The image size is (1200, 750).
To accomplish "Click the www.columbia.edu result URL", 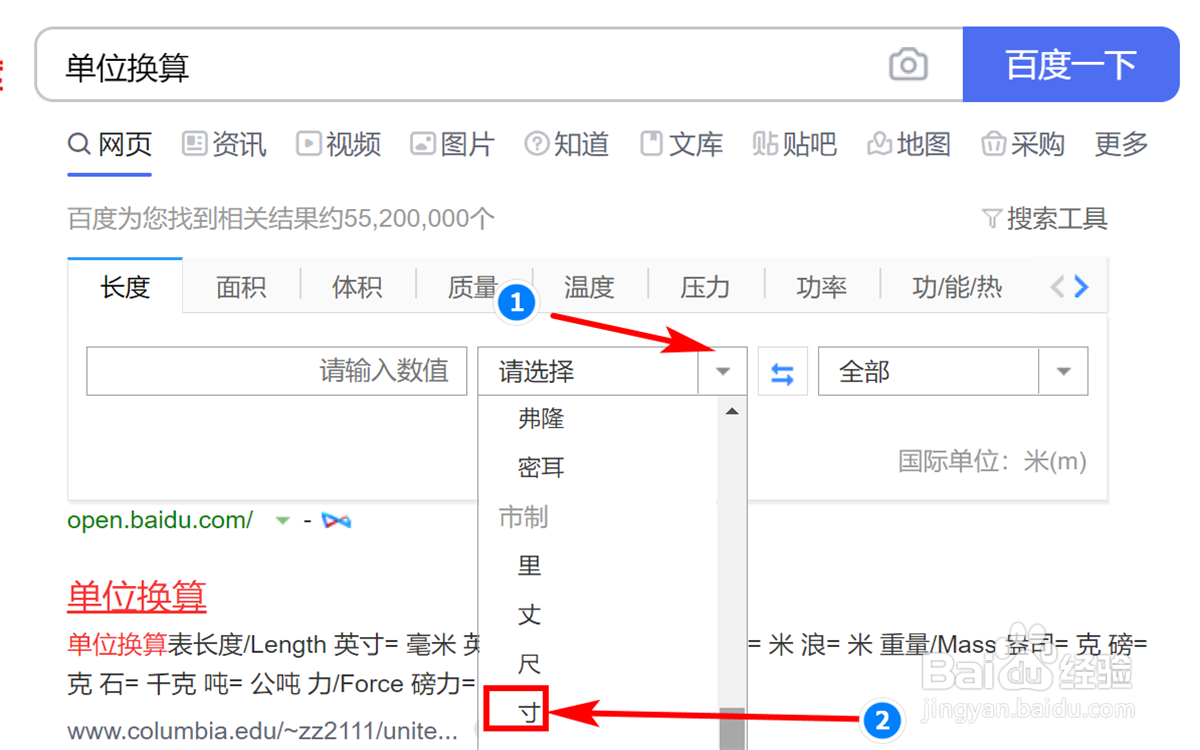I will pyautogui.click(x=263, y=731).
